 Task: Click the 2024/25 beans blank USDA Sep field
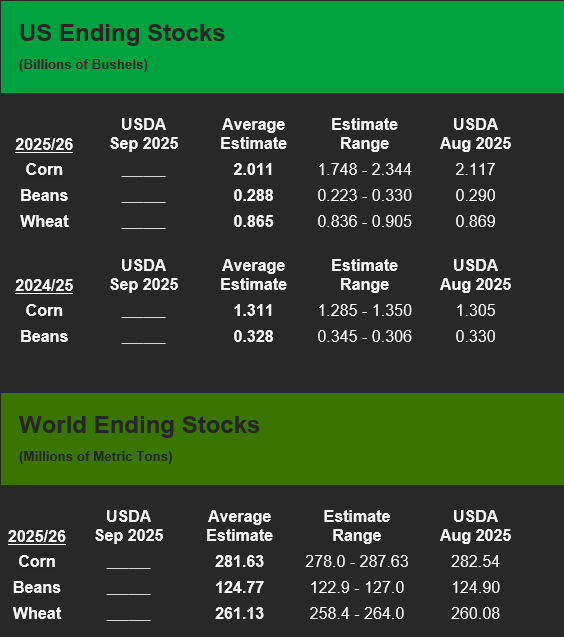[x=144, y=337]
